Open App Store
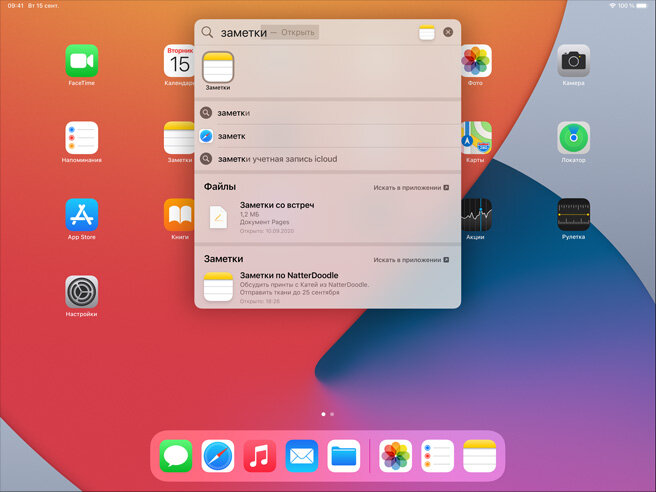Screen dimensions: 656x492 pos(82,215)
